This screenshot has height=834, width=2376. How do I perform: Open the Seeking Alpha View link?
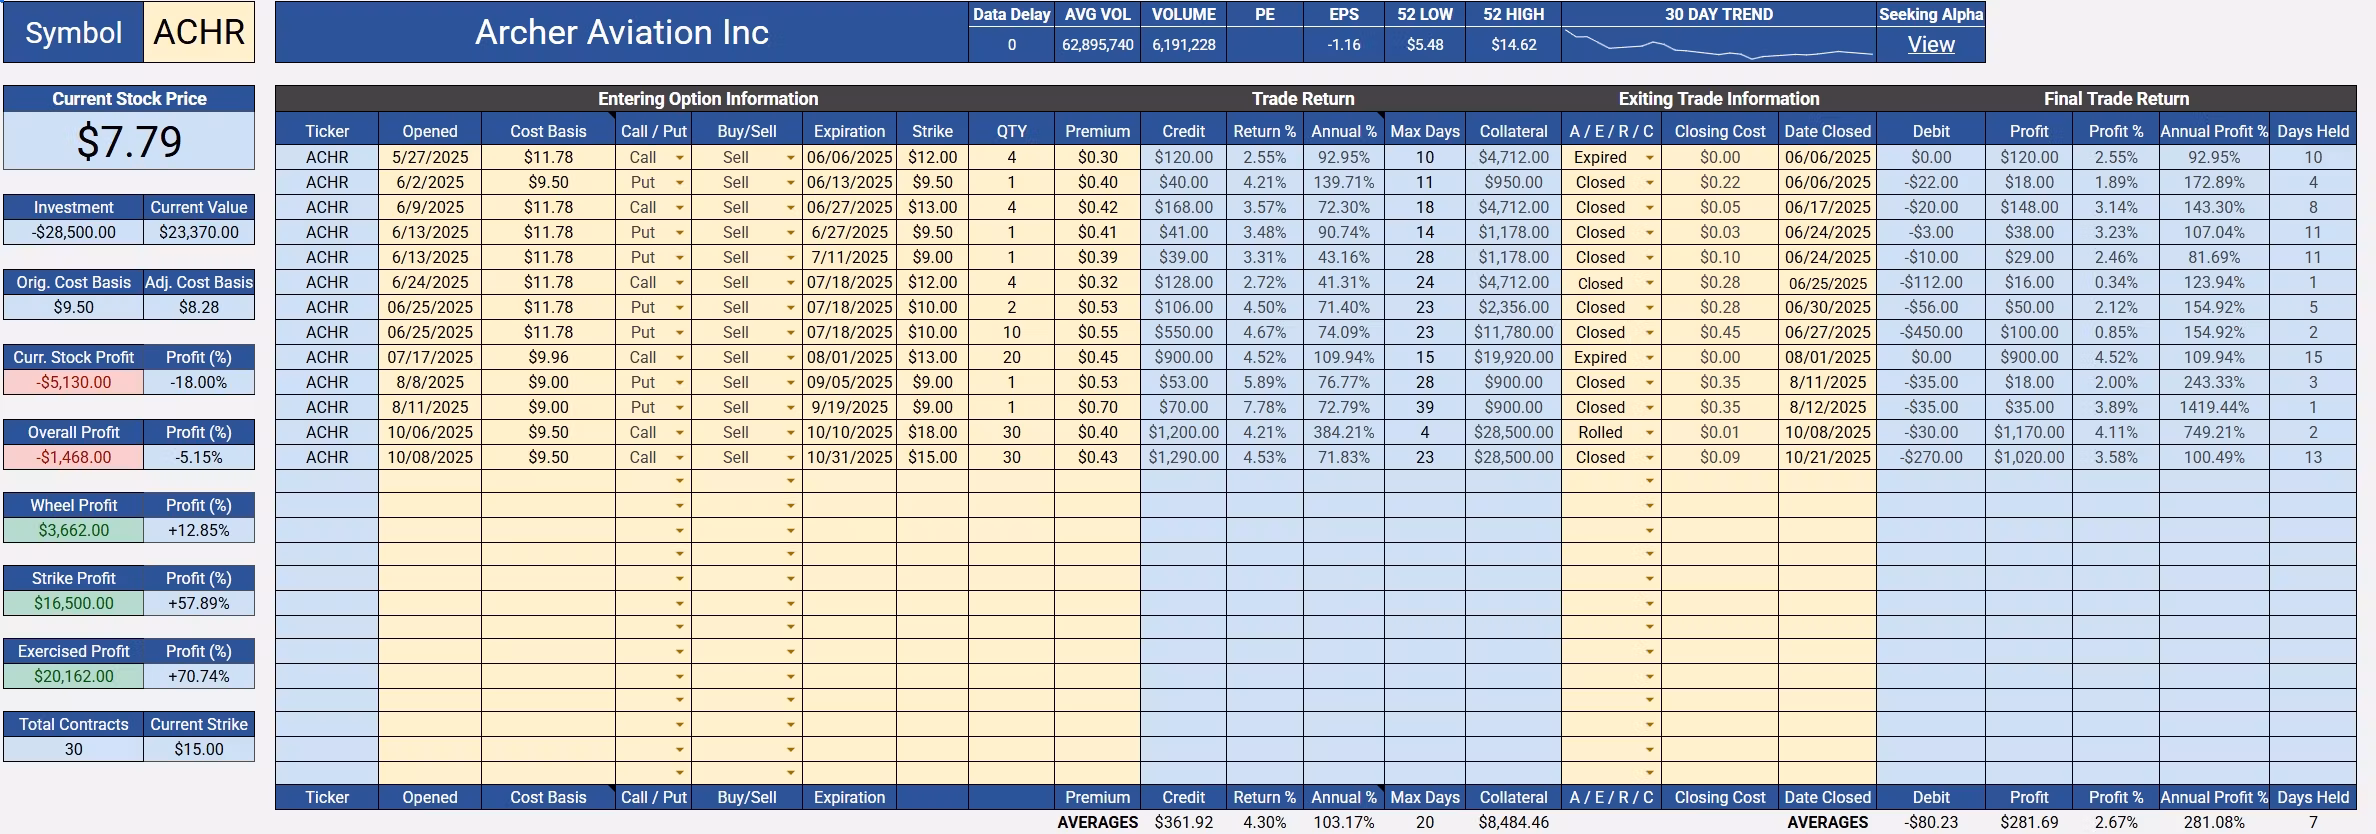pyautogui.click(x=1930, y=44)
